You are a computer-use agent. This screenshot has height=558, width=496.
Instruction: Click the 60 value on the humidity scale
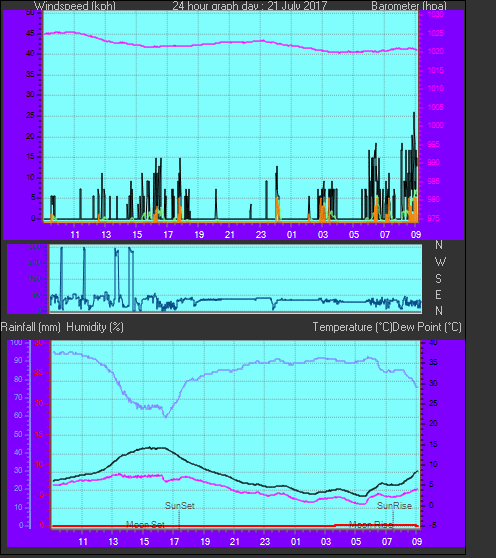tap(18, 415)
